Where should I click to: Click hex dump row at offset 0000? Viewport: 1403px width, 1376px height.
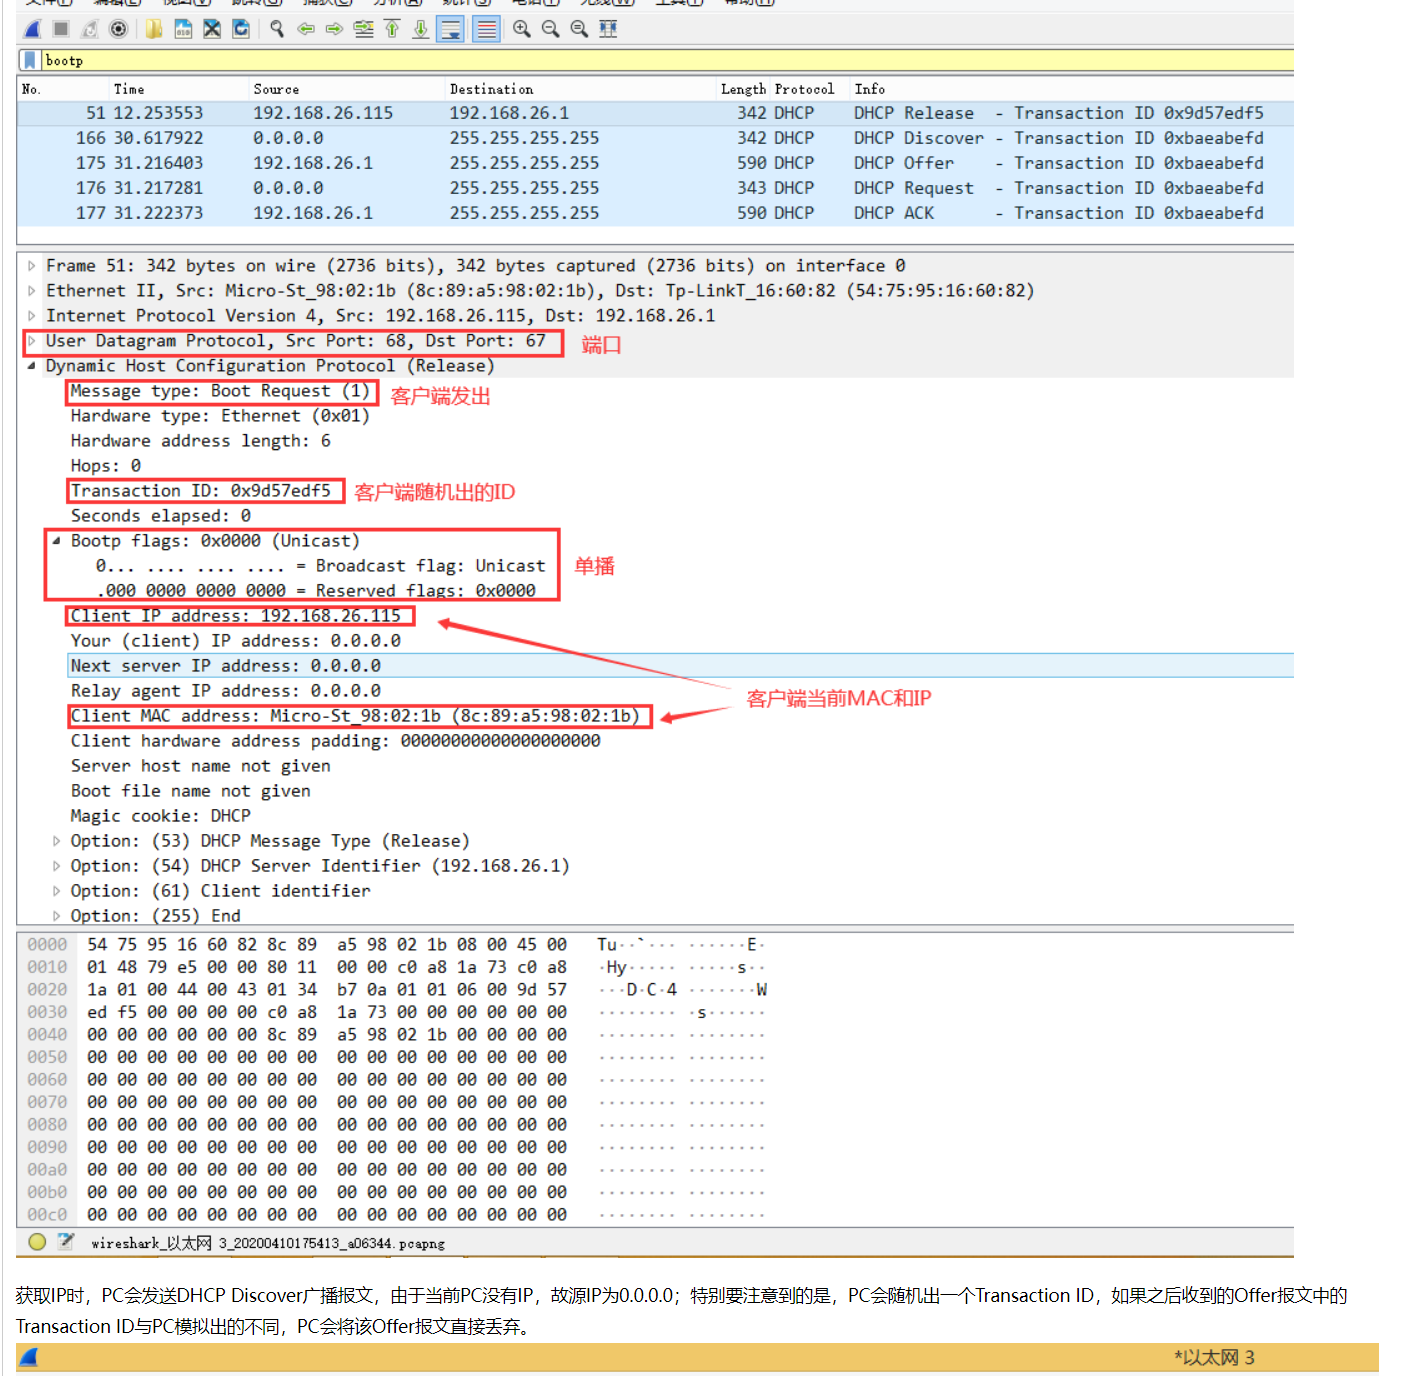tap(397, 945)
